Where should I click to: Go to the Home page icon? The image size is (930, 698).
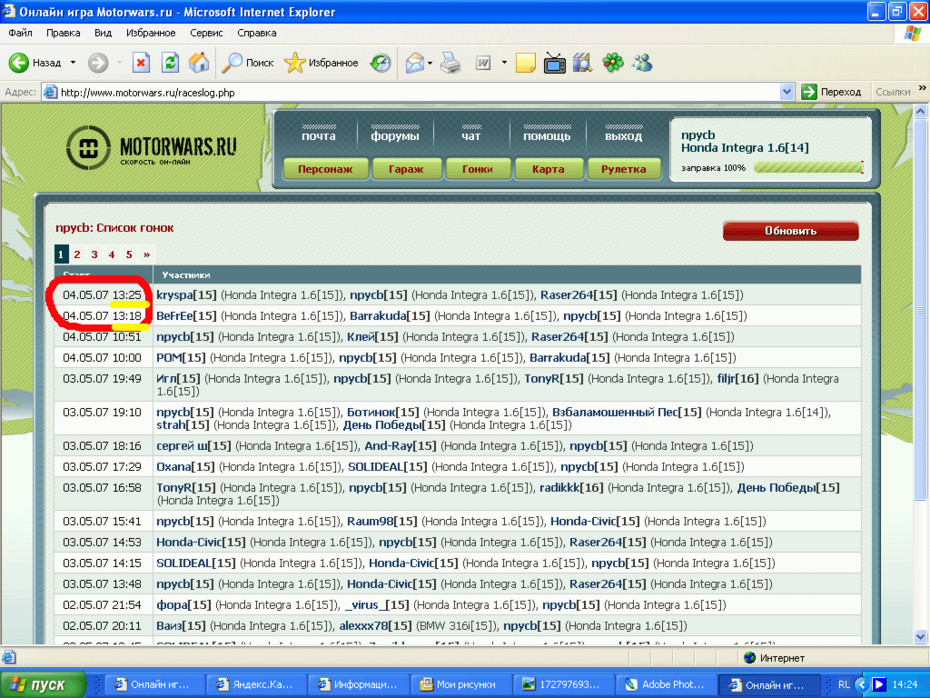point(199,63)
